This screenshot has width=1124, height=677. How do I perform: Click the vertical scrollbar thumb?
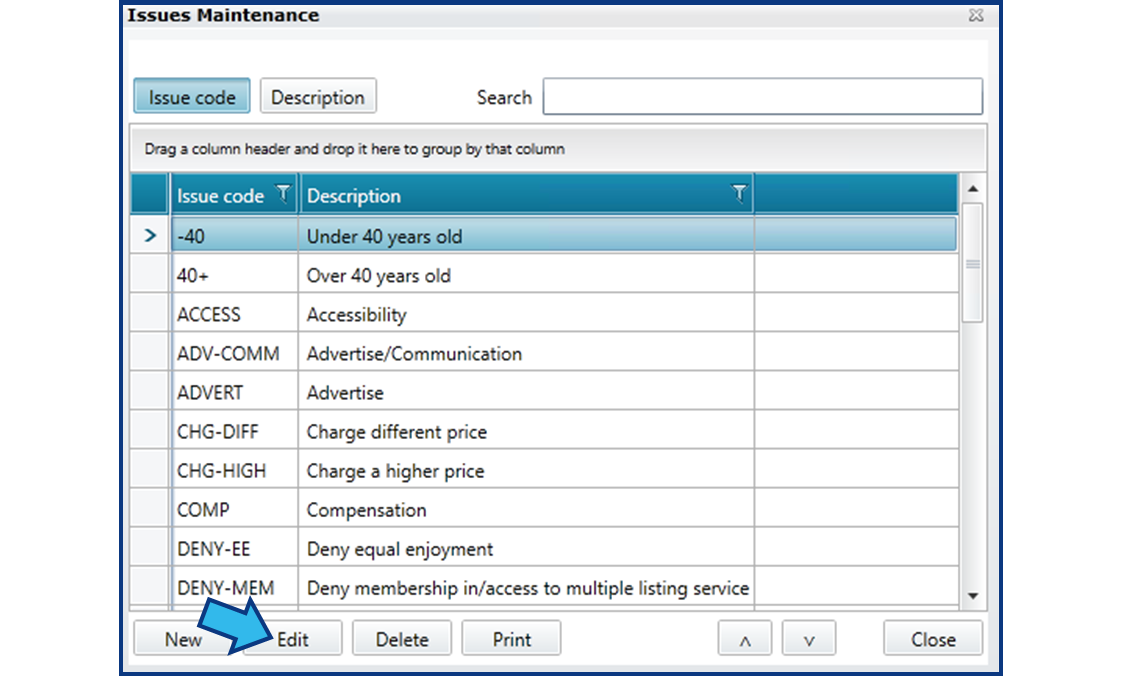pos(973,263)
